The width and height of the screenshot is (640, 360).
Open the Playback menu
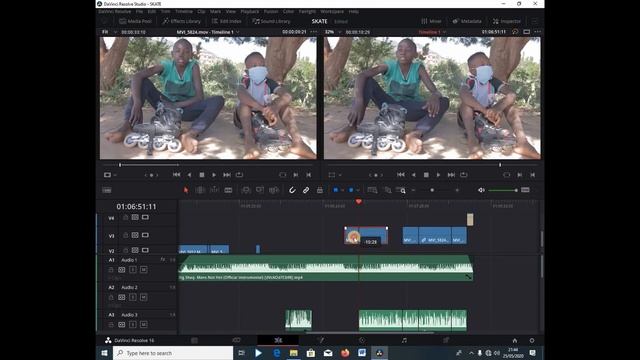click(x=250, y=12)
